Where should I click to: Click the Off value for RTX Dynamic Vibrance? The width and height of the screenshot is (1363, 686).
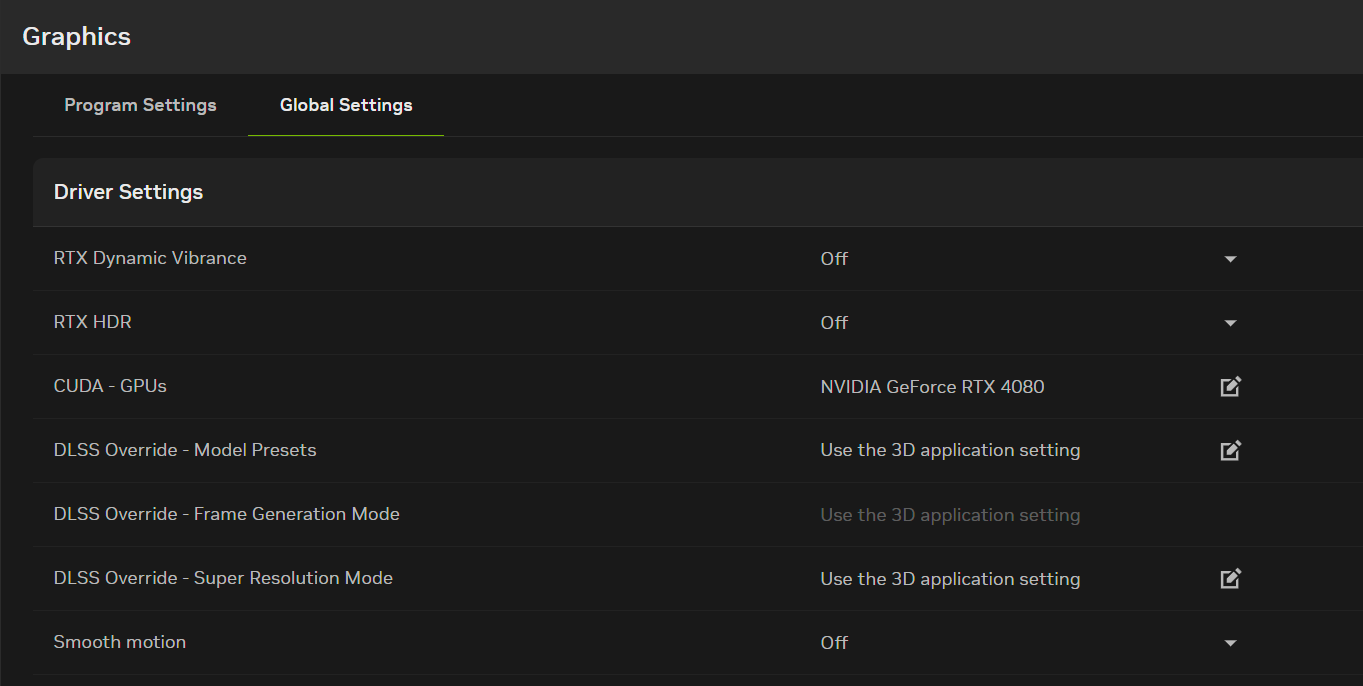[834, 259]
